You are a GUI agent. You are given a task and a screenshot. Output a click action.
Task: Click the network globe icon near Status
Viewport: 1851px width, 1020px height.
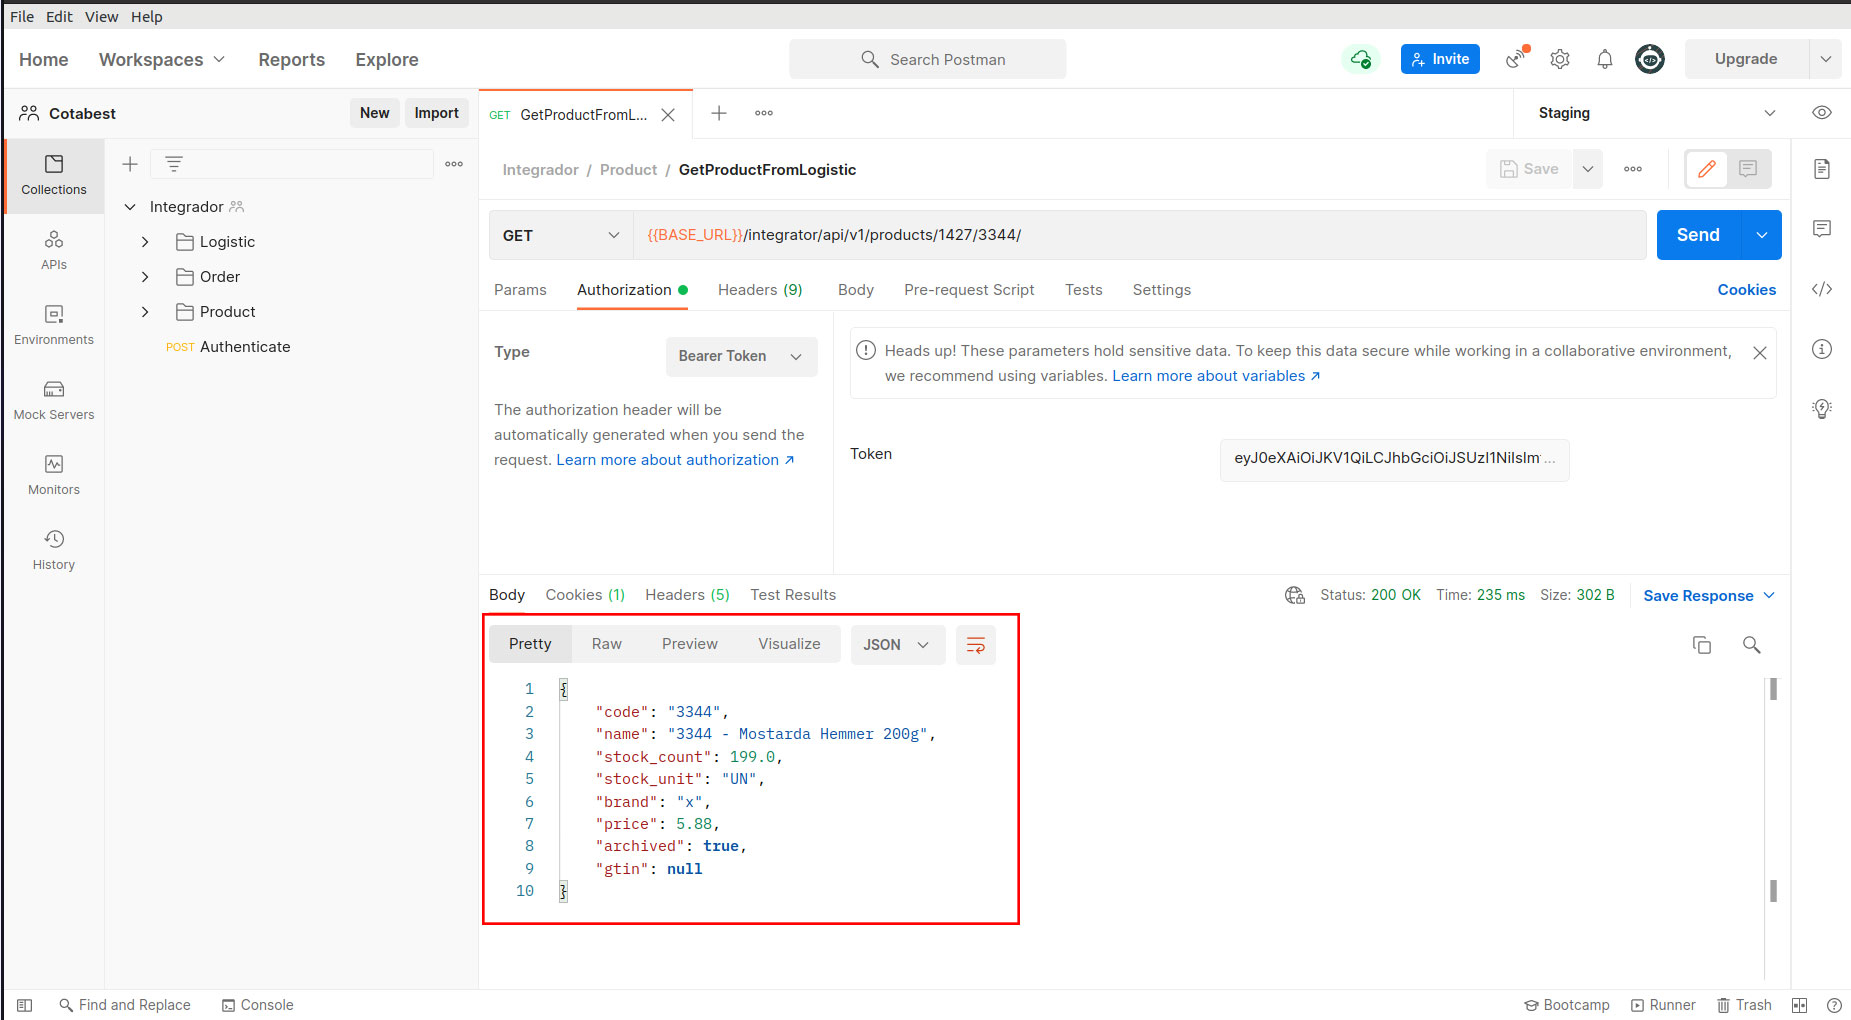coord(1295,595)
